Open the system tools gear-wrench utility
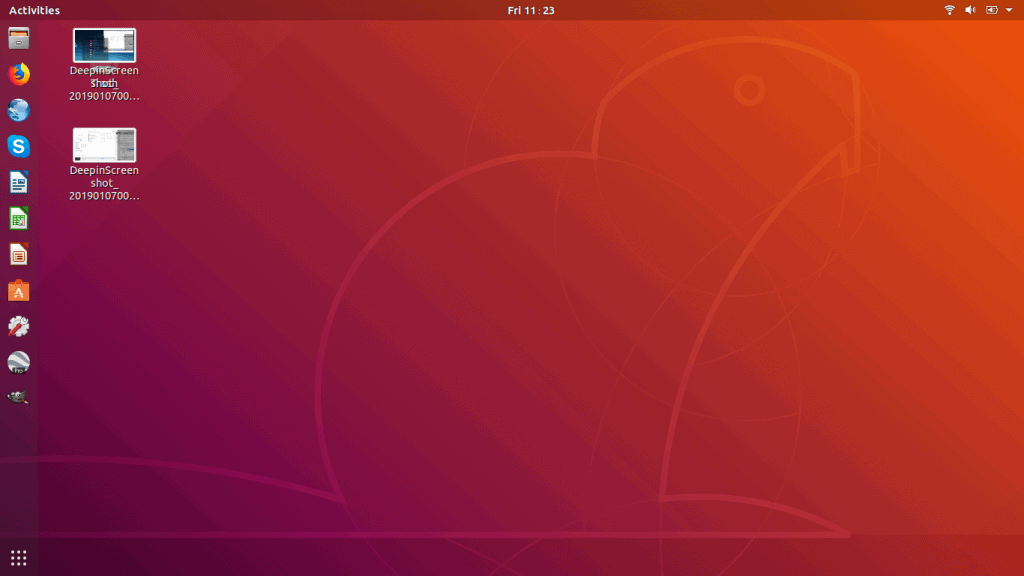This screenshot has height=576, width=1024. tap(18, 325)
